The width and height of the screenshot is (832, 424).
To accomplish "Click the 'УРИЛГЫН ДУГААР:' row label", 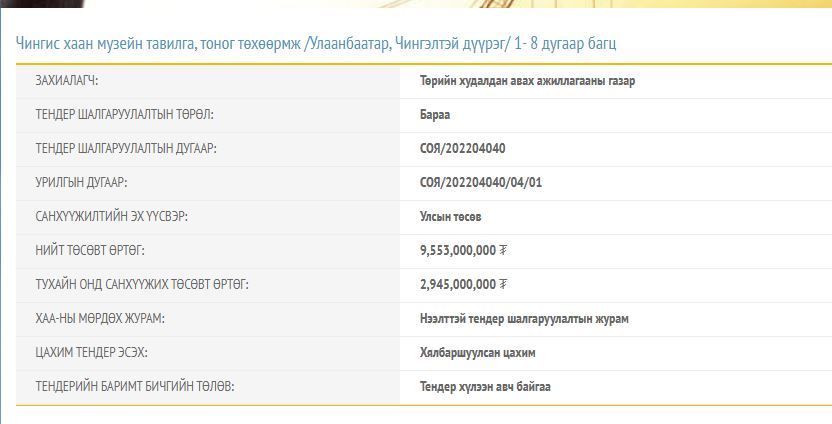I will (81, 183).
